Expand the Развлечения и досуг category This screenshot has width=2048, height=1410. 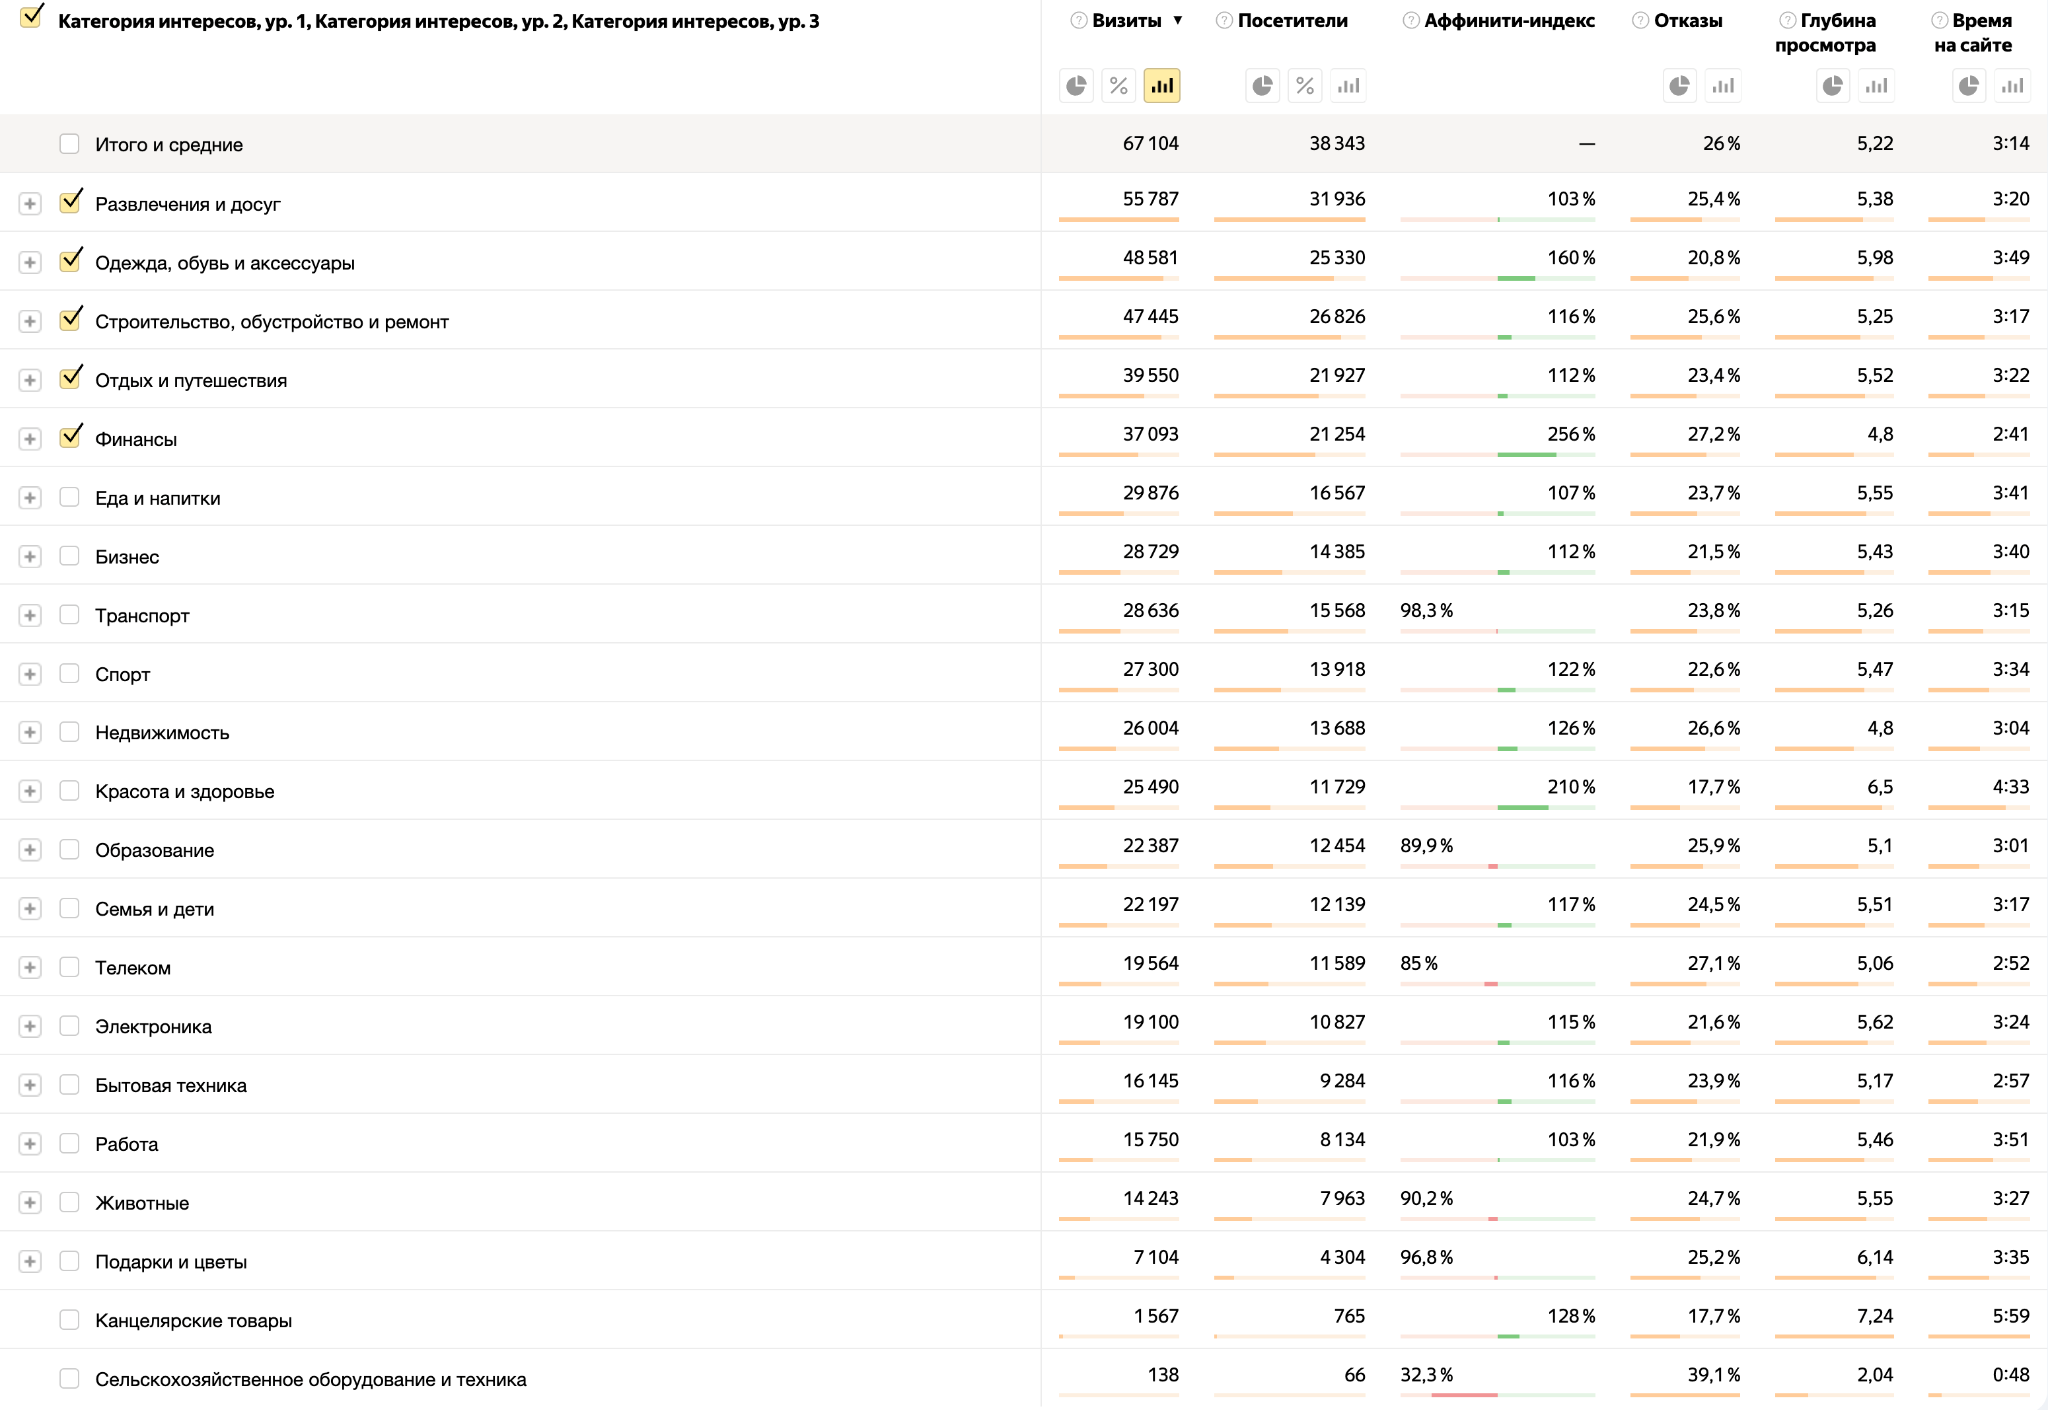point(30,204)
